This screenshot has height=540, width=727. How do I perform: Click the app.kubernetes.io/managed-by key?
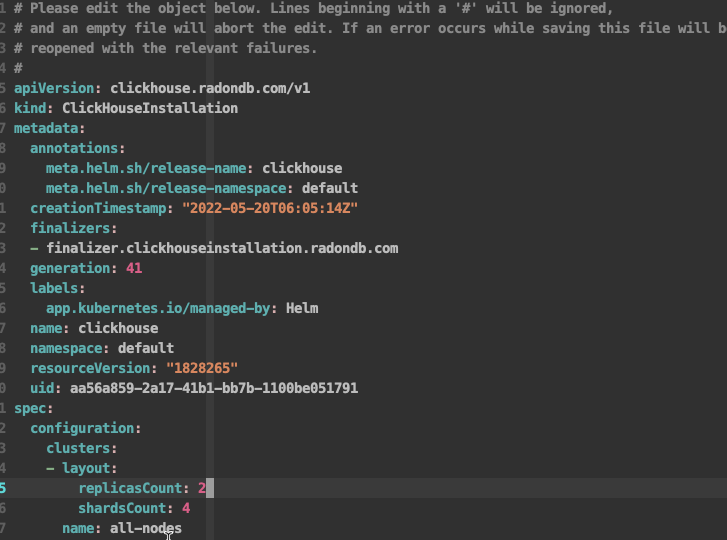(x=158, y=308)
